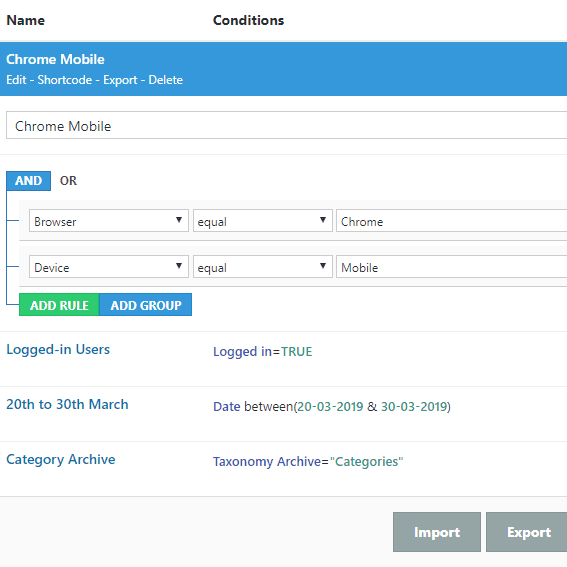Screen dimensions: 567x567
Task: Open the equal operator dropdown for Browser
Action: coord(263,221)
